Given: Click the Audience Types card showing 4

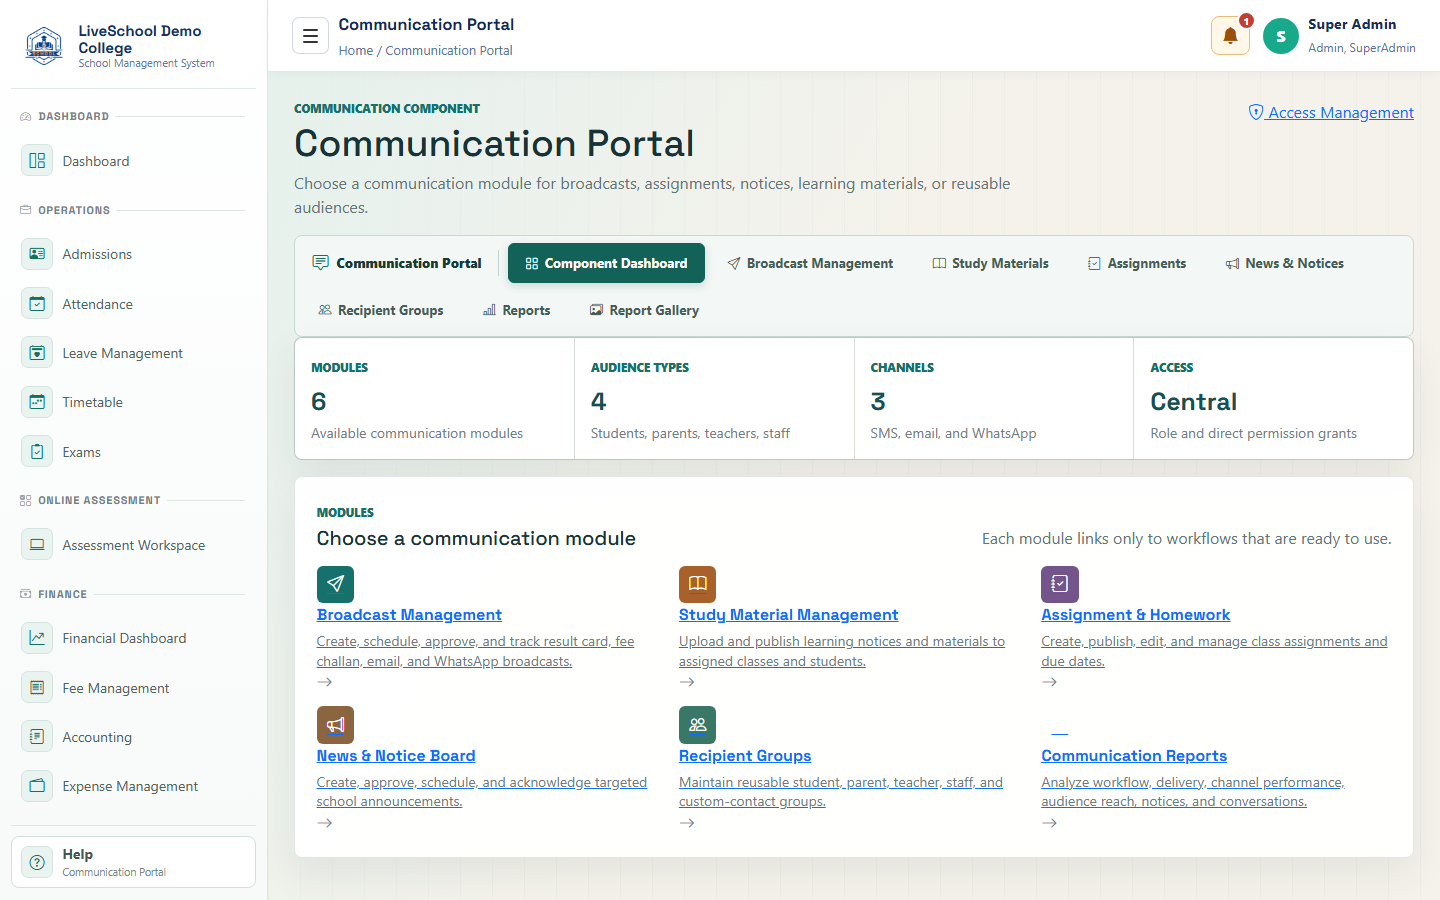Looking at the screenshot, I should 714,399.
